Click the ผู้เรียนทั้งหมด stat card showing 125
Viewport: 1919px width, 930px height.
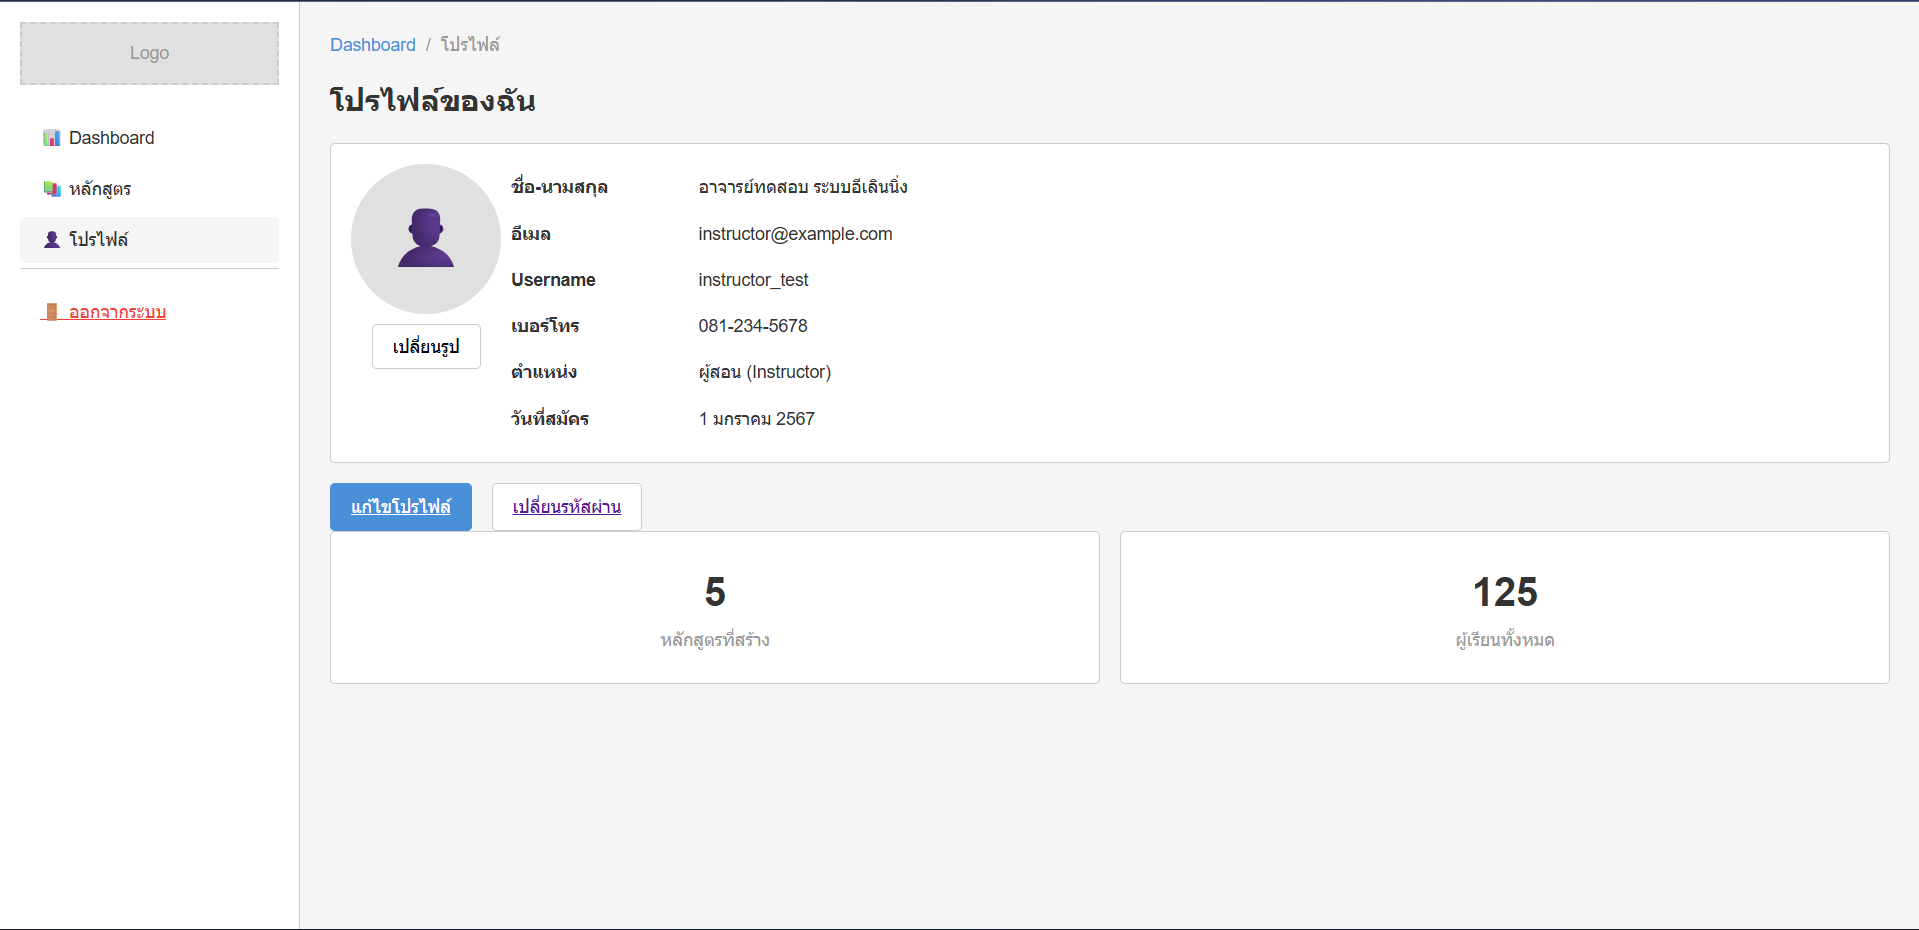point(1504,607)
